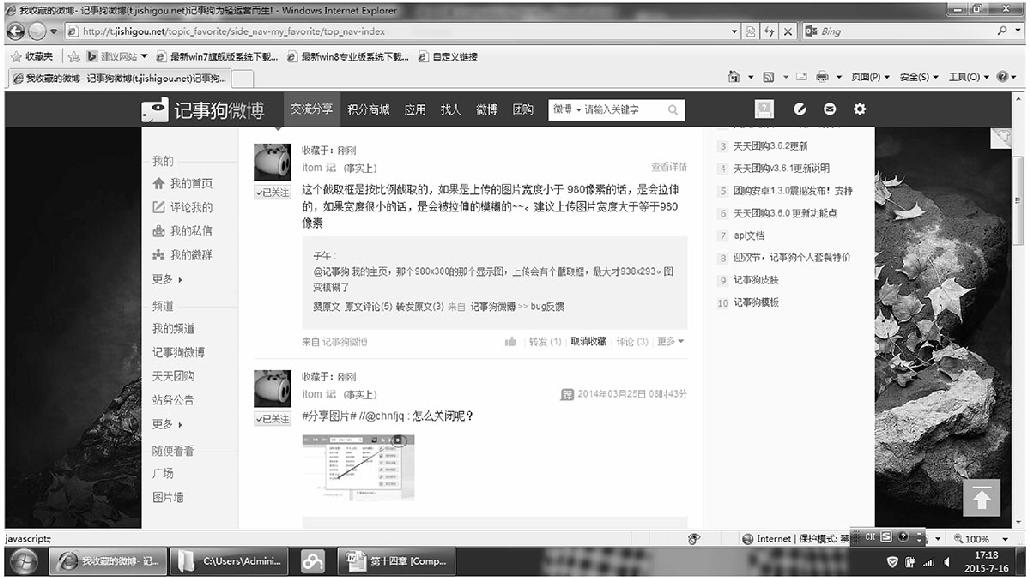Viewport: 1030px width, 578px height.
Task: Expand 更多 under the 频道 sidebar section
Action: [168, 424]
